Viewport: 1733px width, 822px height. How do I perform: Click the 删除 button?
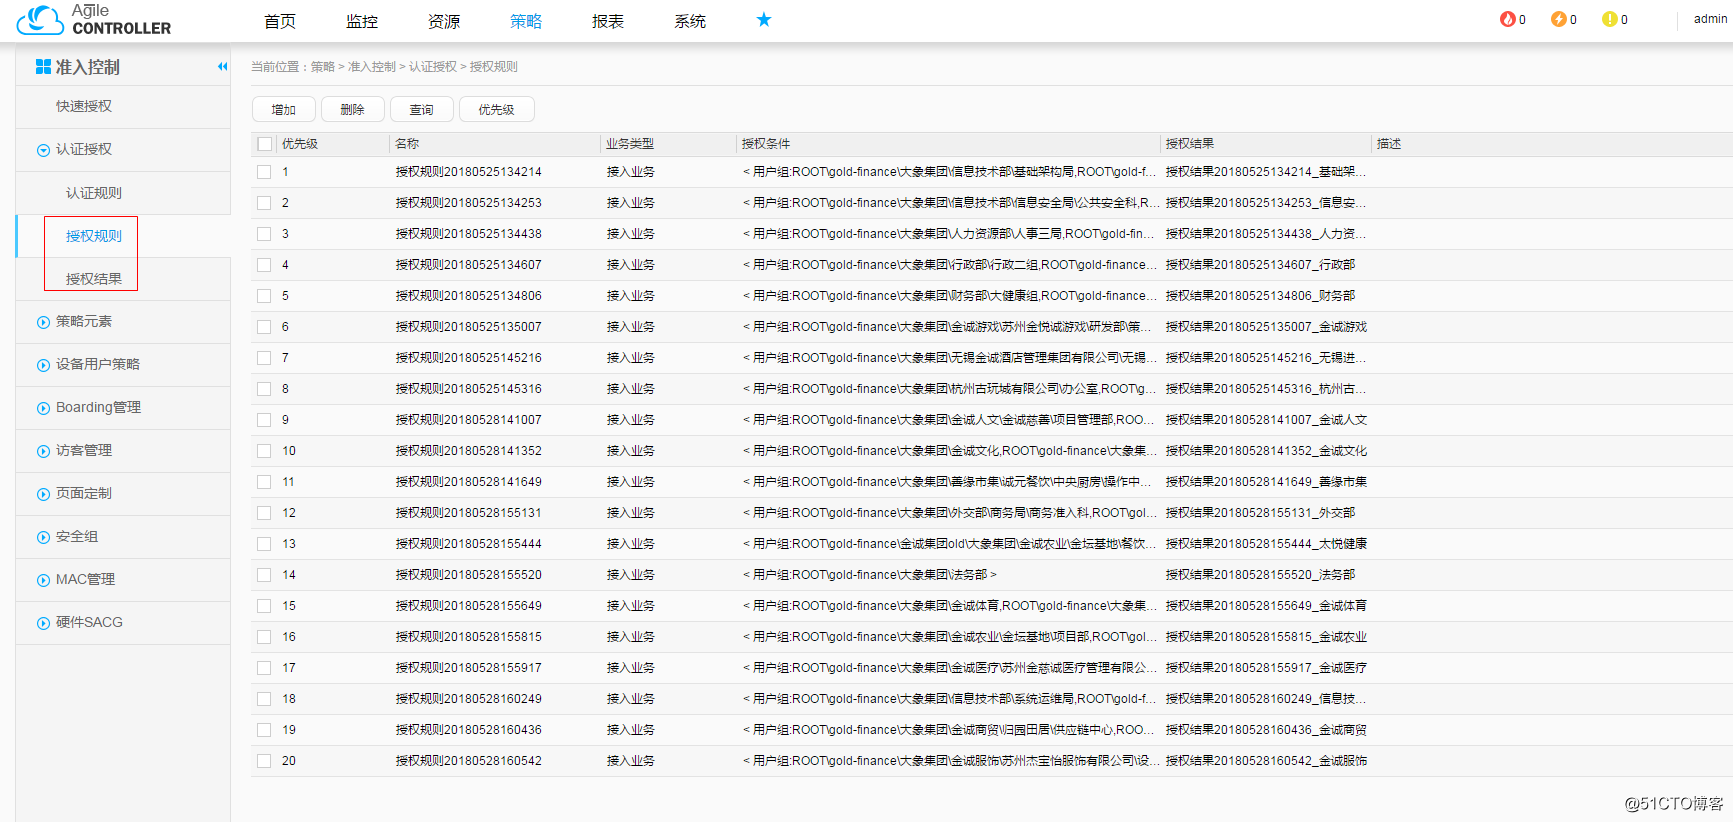point(353,109)
